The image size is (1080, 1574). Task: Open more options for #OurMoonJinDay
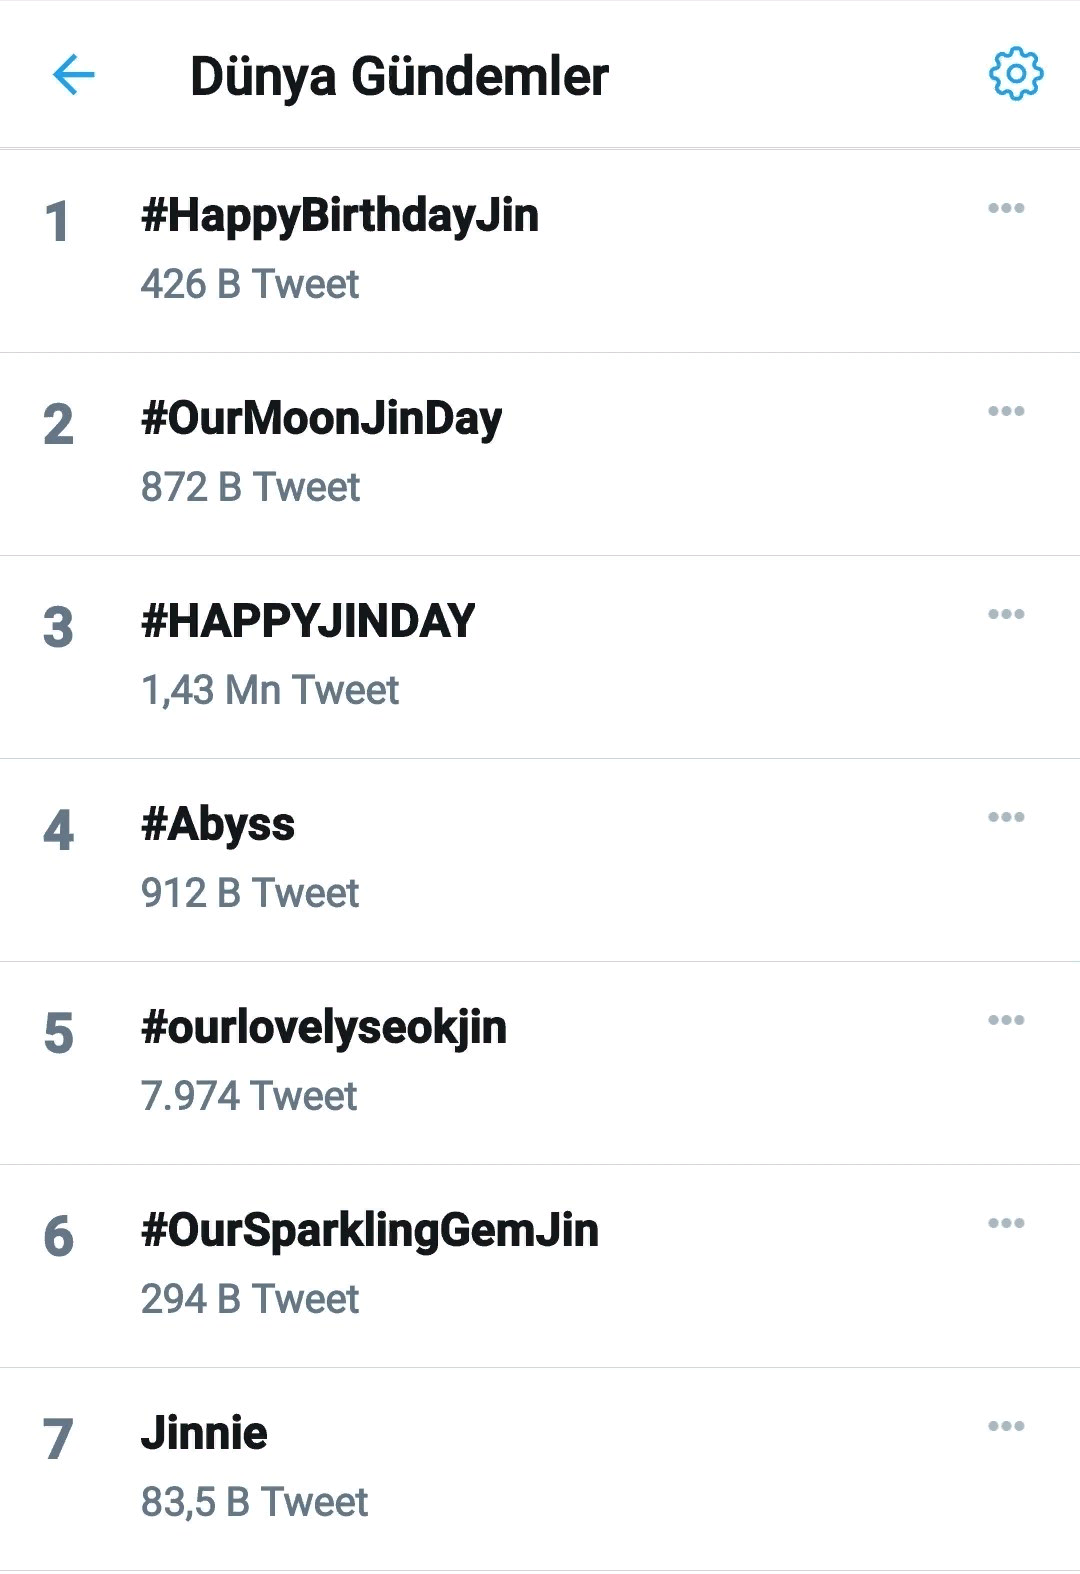tap(1005, 411)
